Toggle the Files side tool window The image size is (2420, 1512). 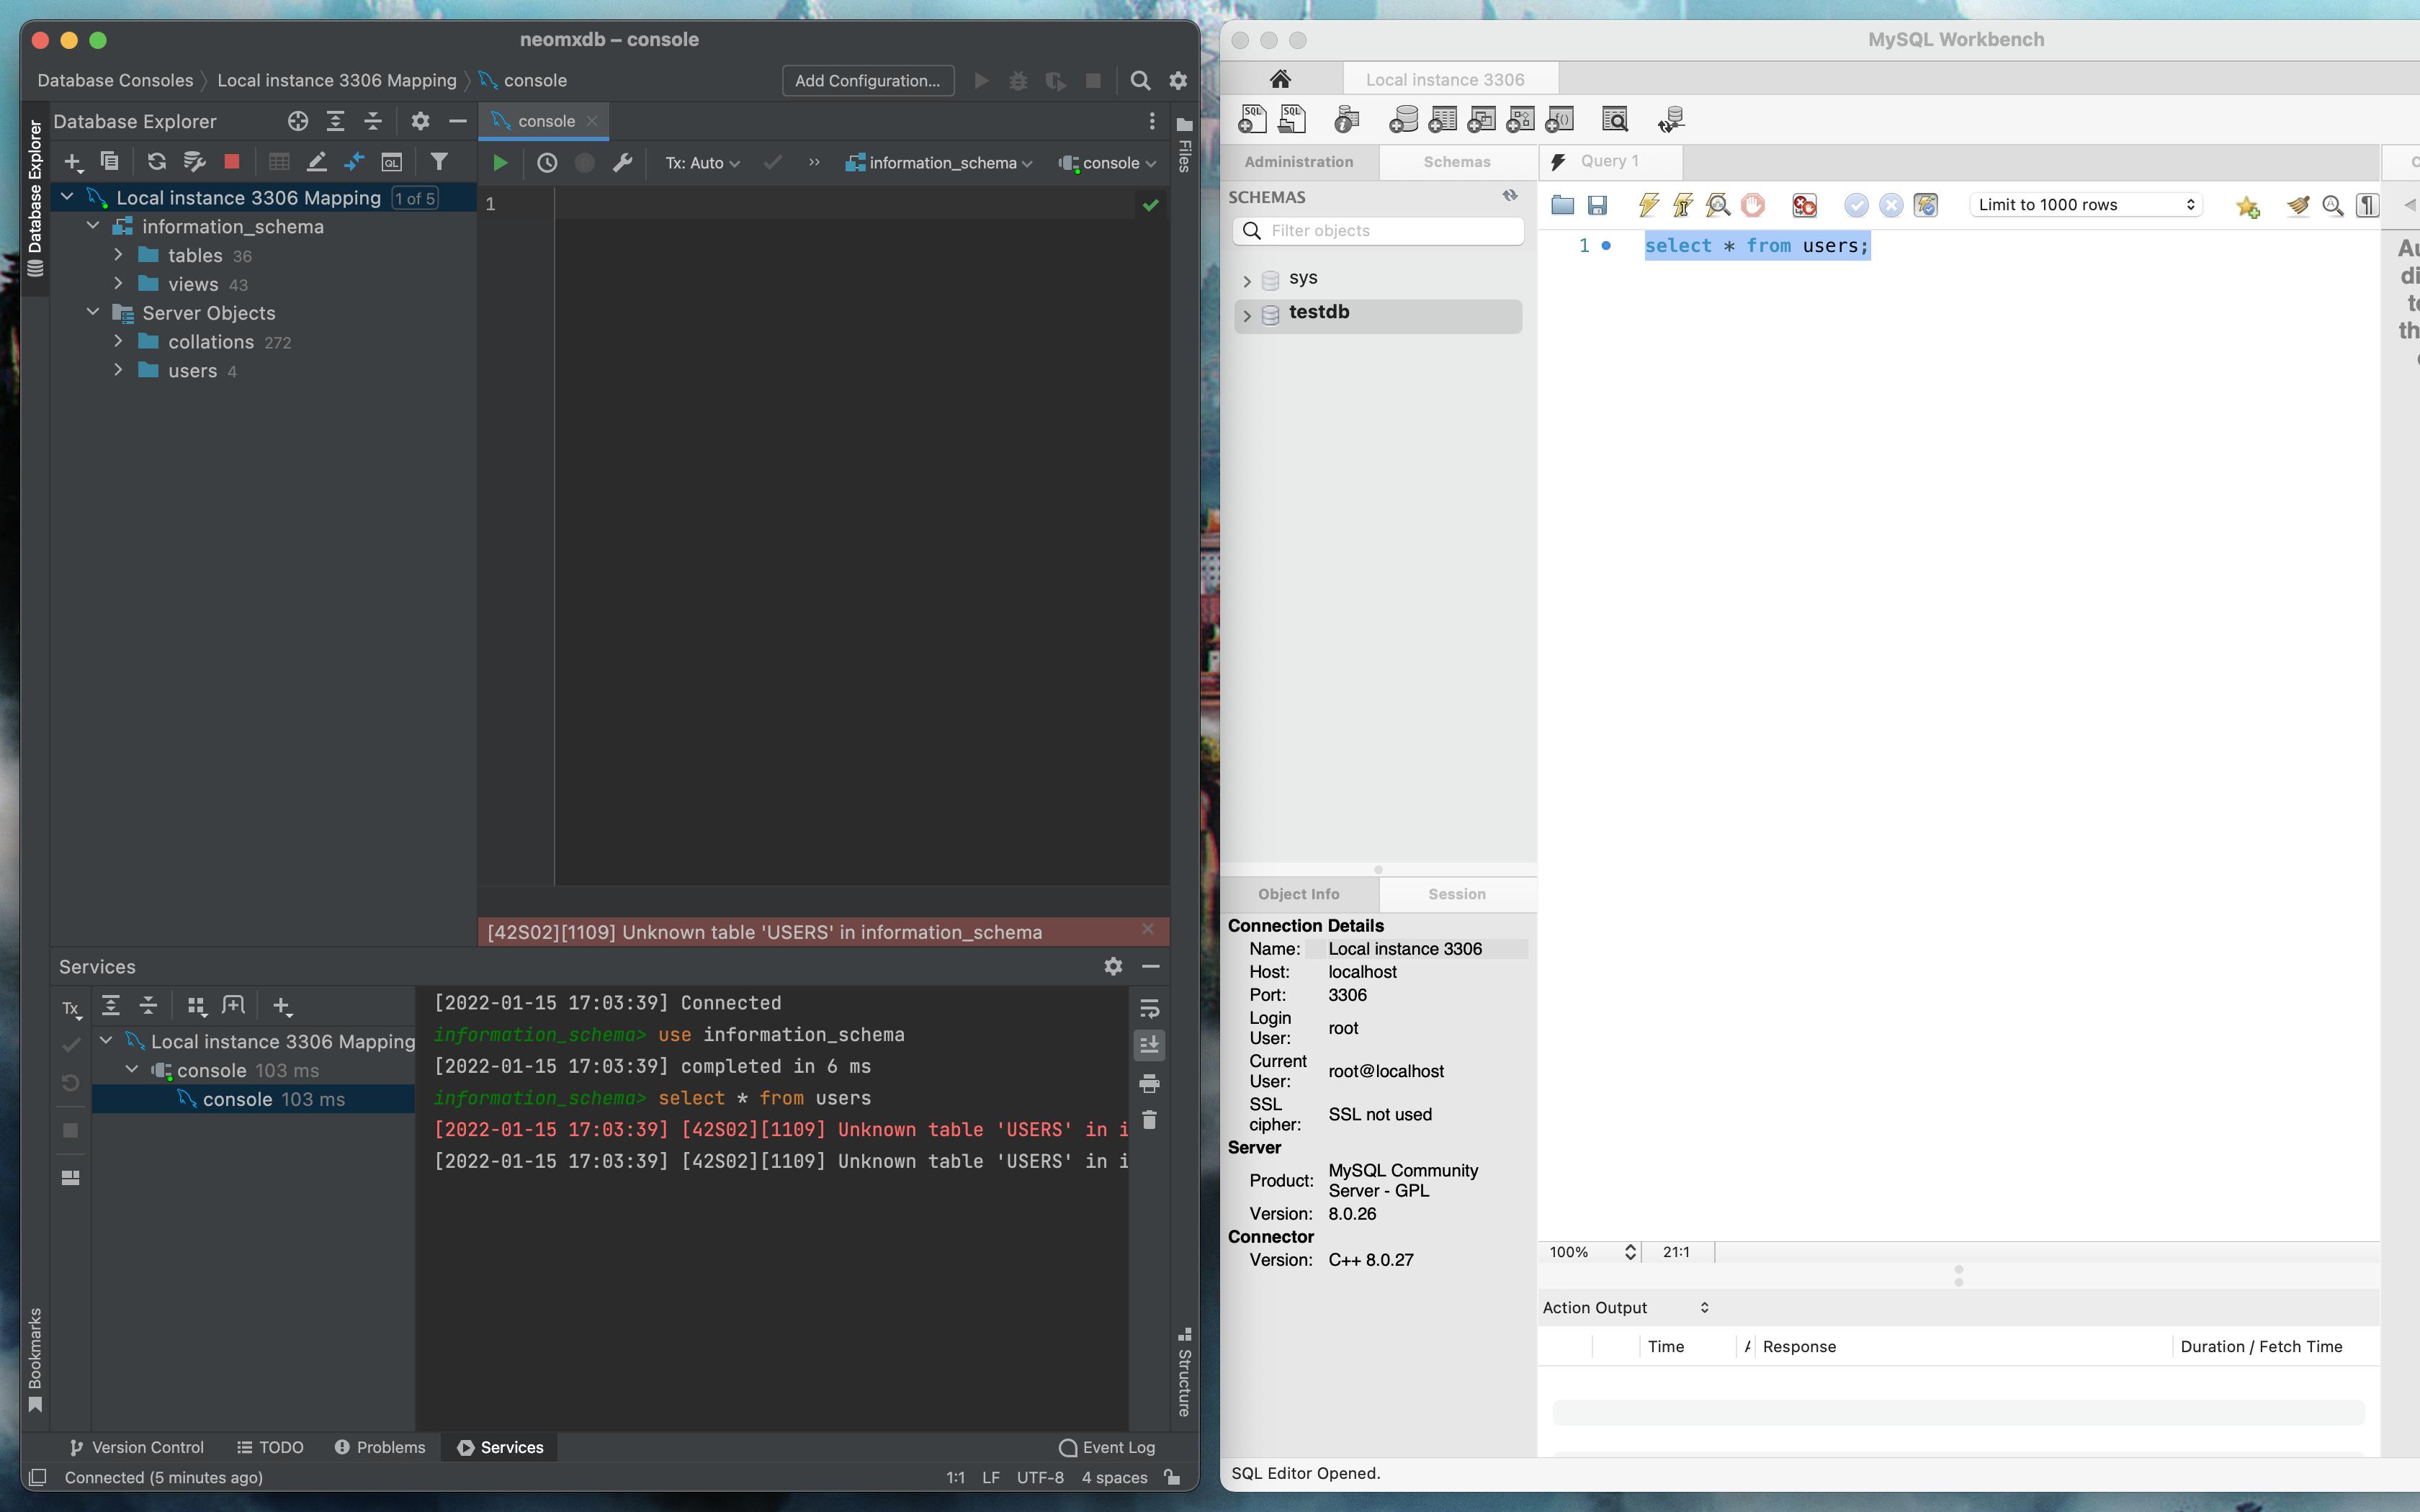pyautogui.click(x=1184, y=145)
